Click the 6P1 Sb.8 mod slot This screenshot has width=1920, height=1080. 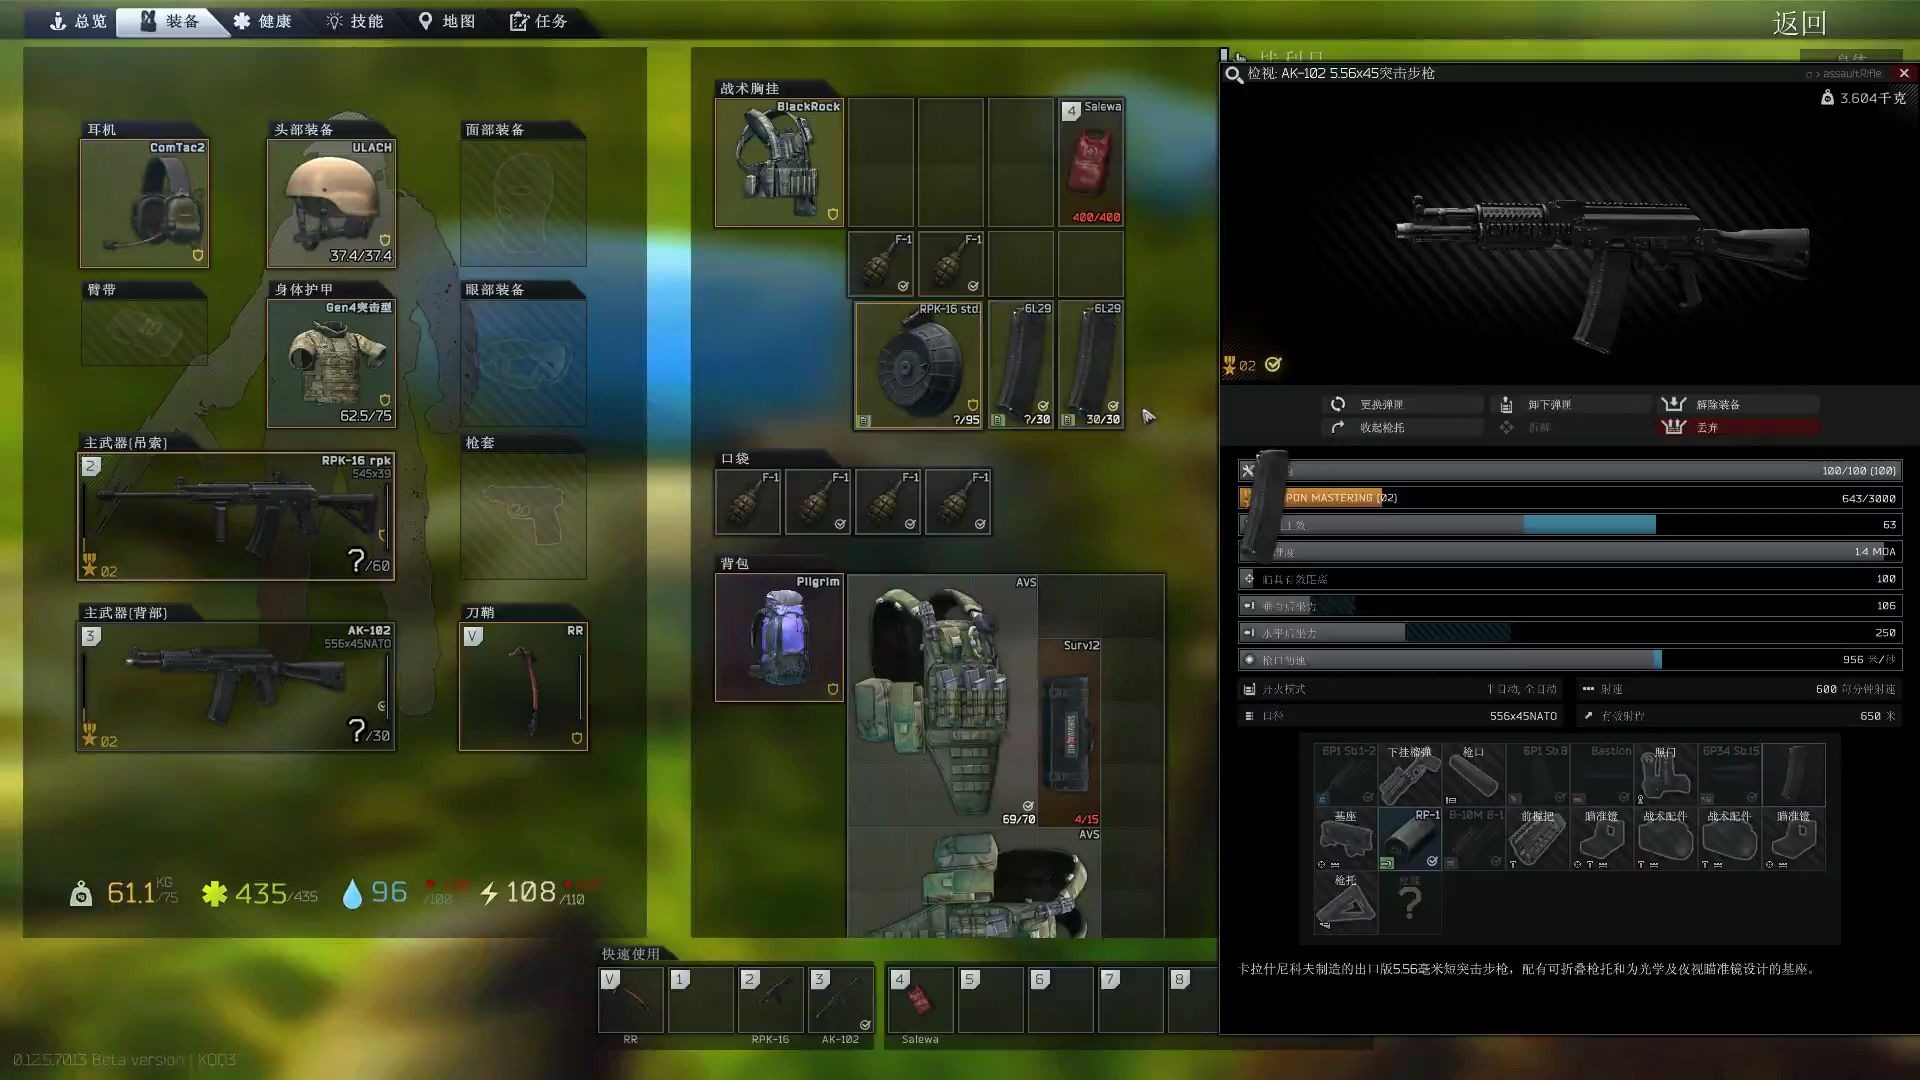[1538, 775]
